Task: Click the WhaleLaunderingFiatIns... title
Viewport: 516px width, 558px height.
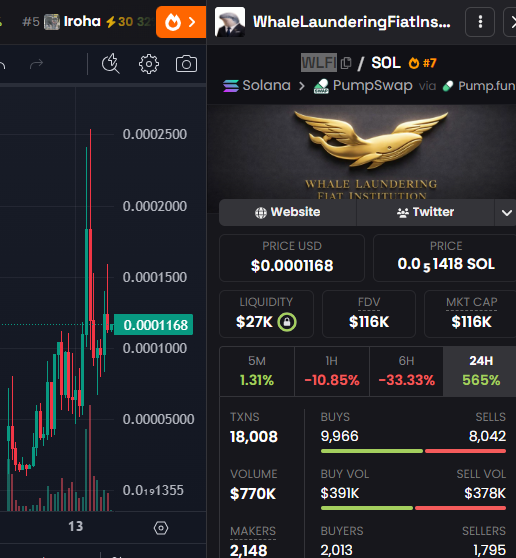Action: [352, 22]
